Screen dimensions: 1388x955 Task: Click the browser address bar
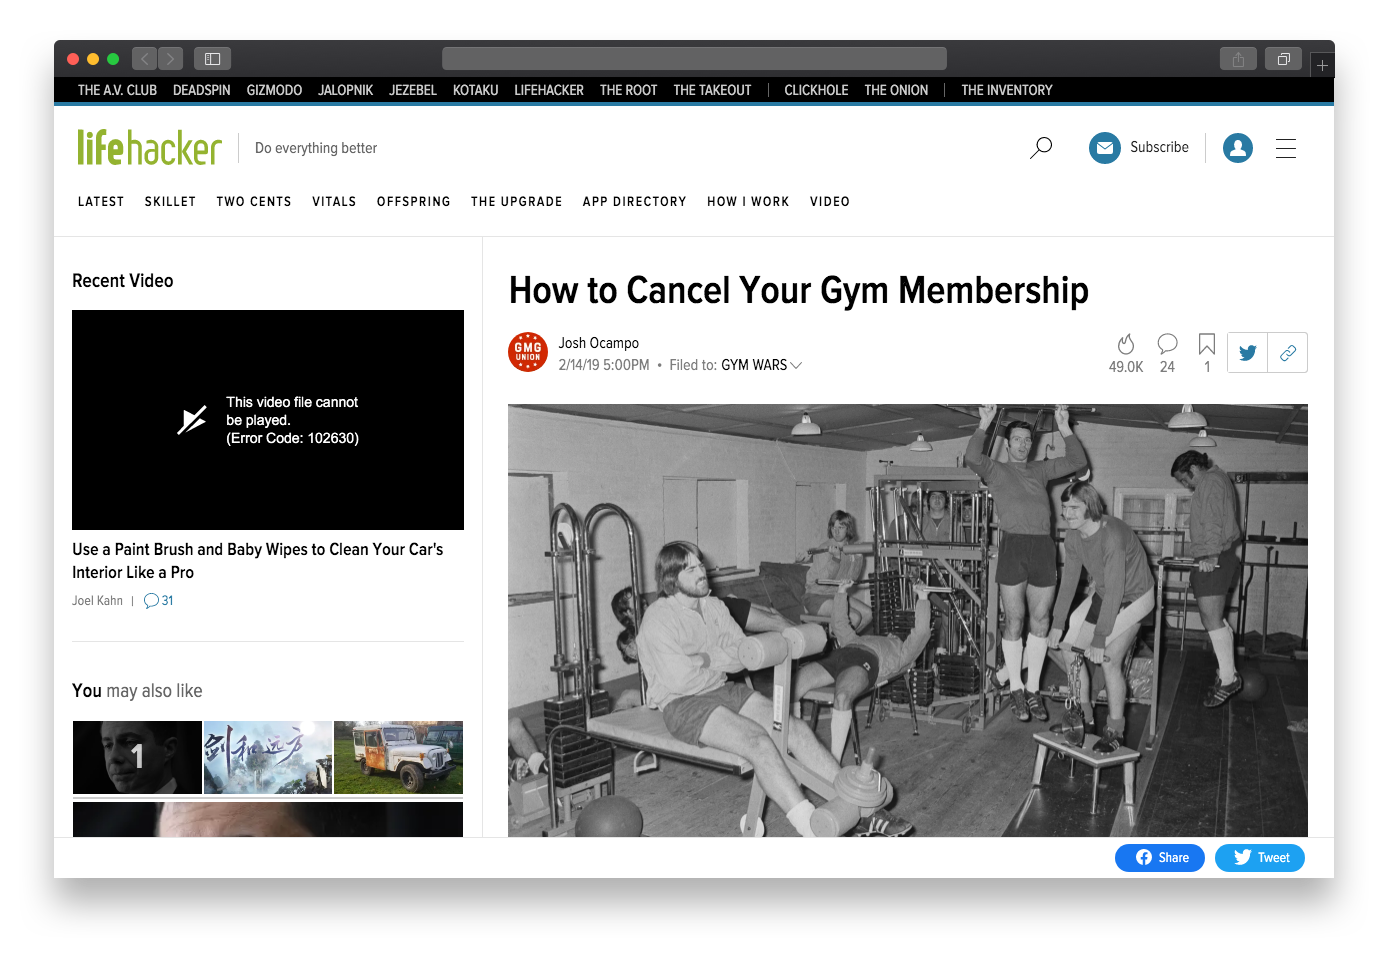pos(694,59)
